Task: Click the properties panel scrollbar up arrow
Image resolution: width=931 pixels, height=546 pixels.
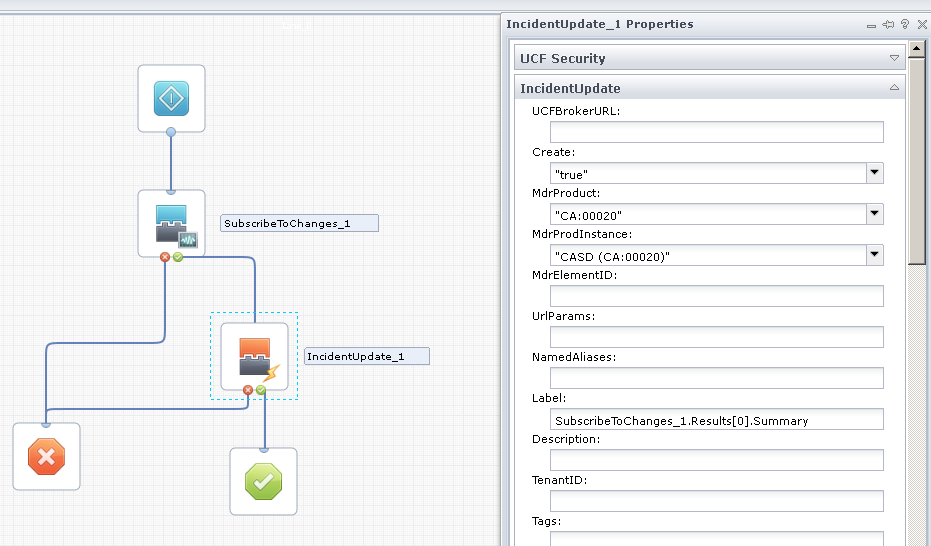Action: click(917, 48)
